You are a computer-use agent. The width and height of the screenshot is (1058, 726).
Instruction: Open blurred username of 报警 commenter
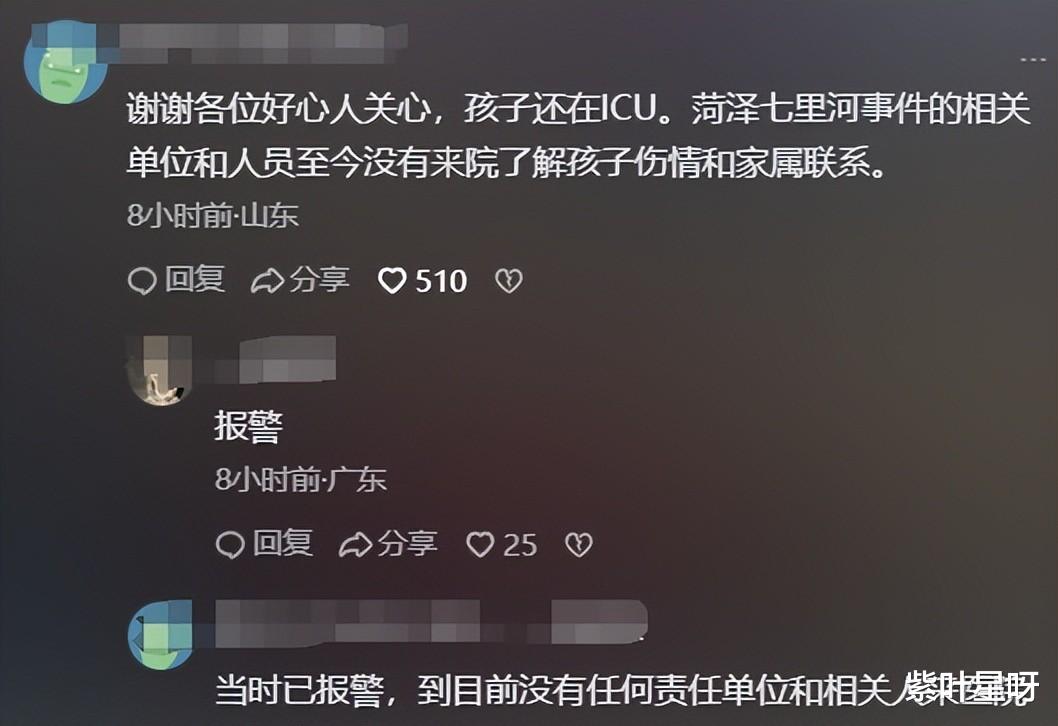(x=275, y=360)
